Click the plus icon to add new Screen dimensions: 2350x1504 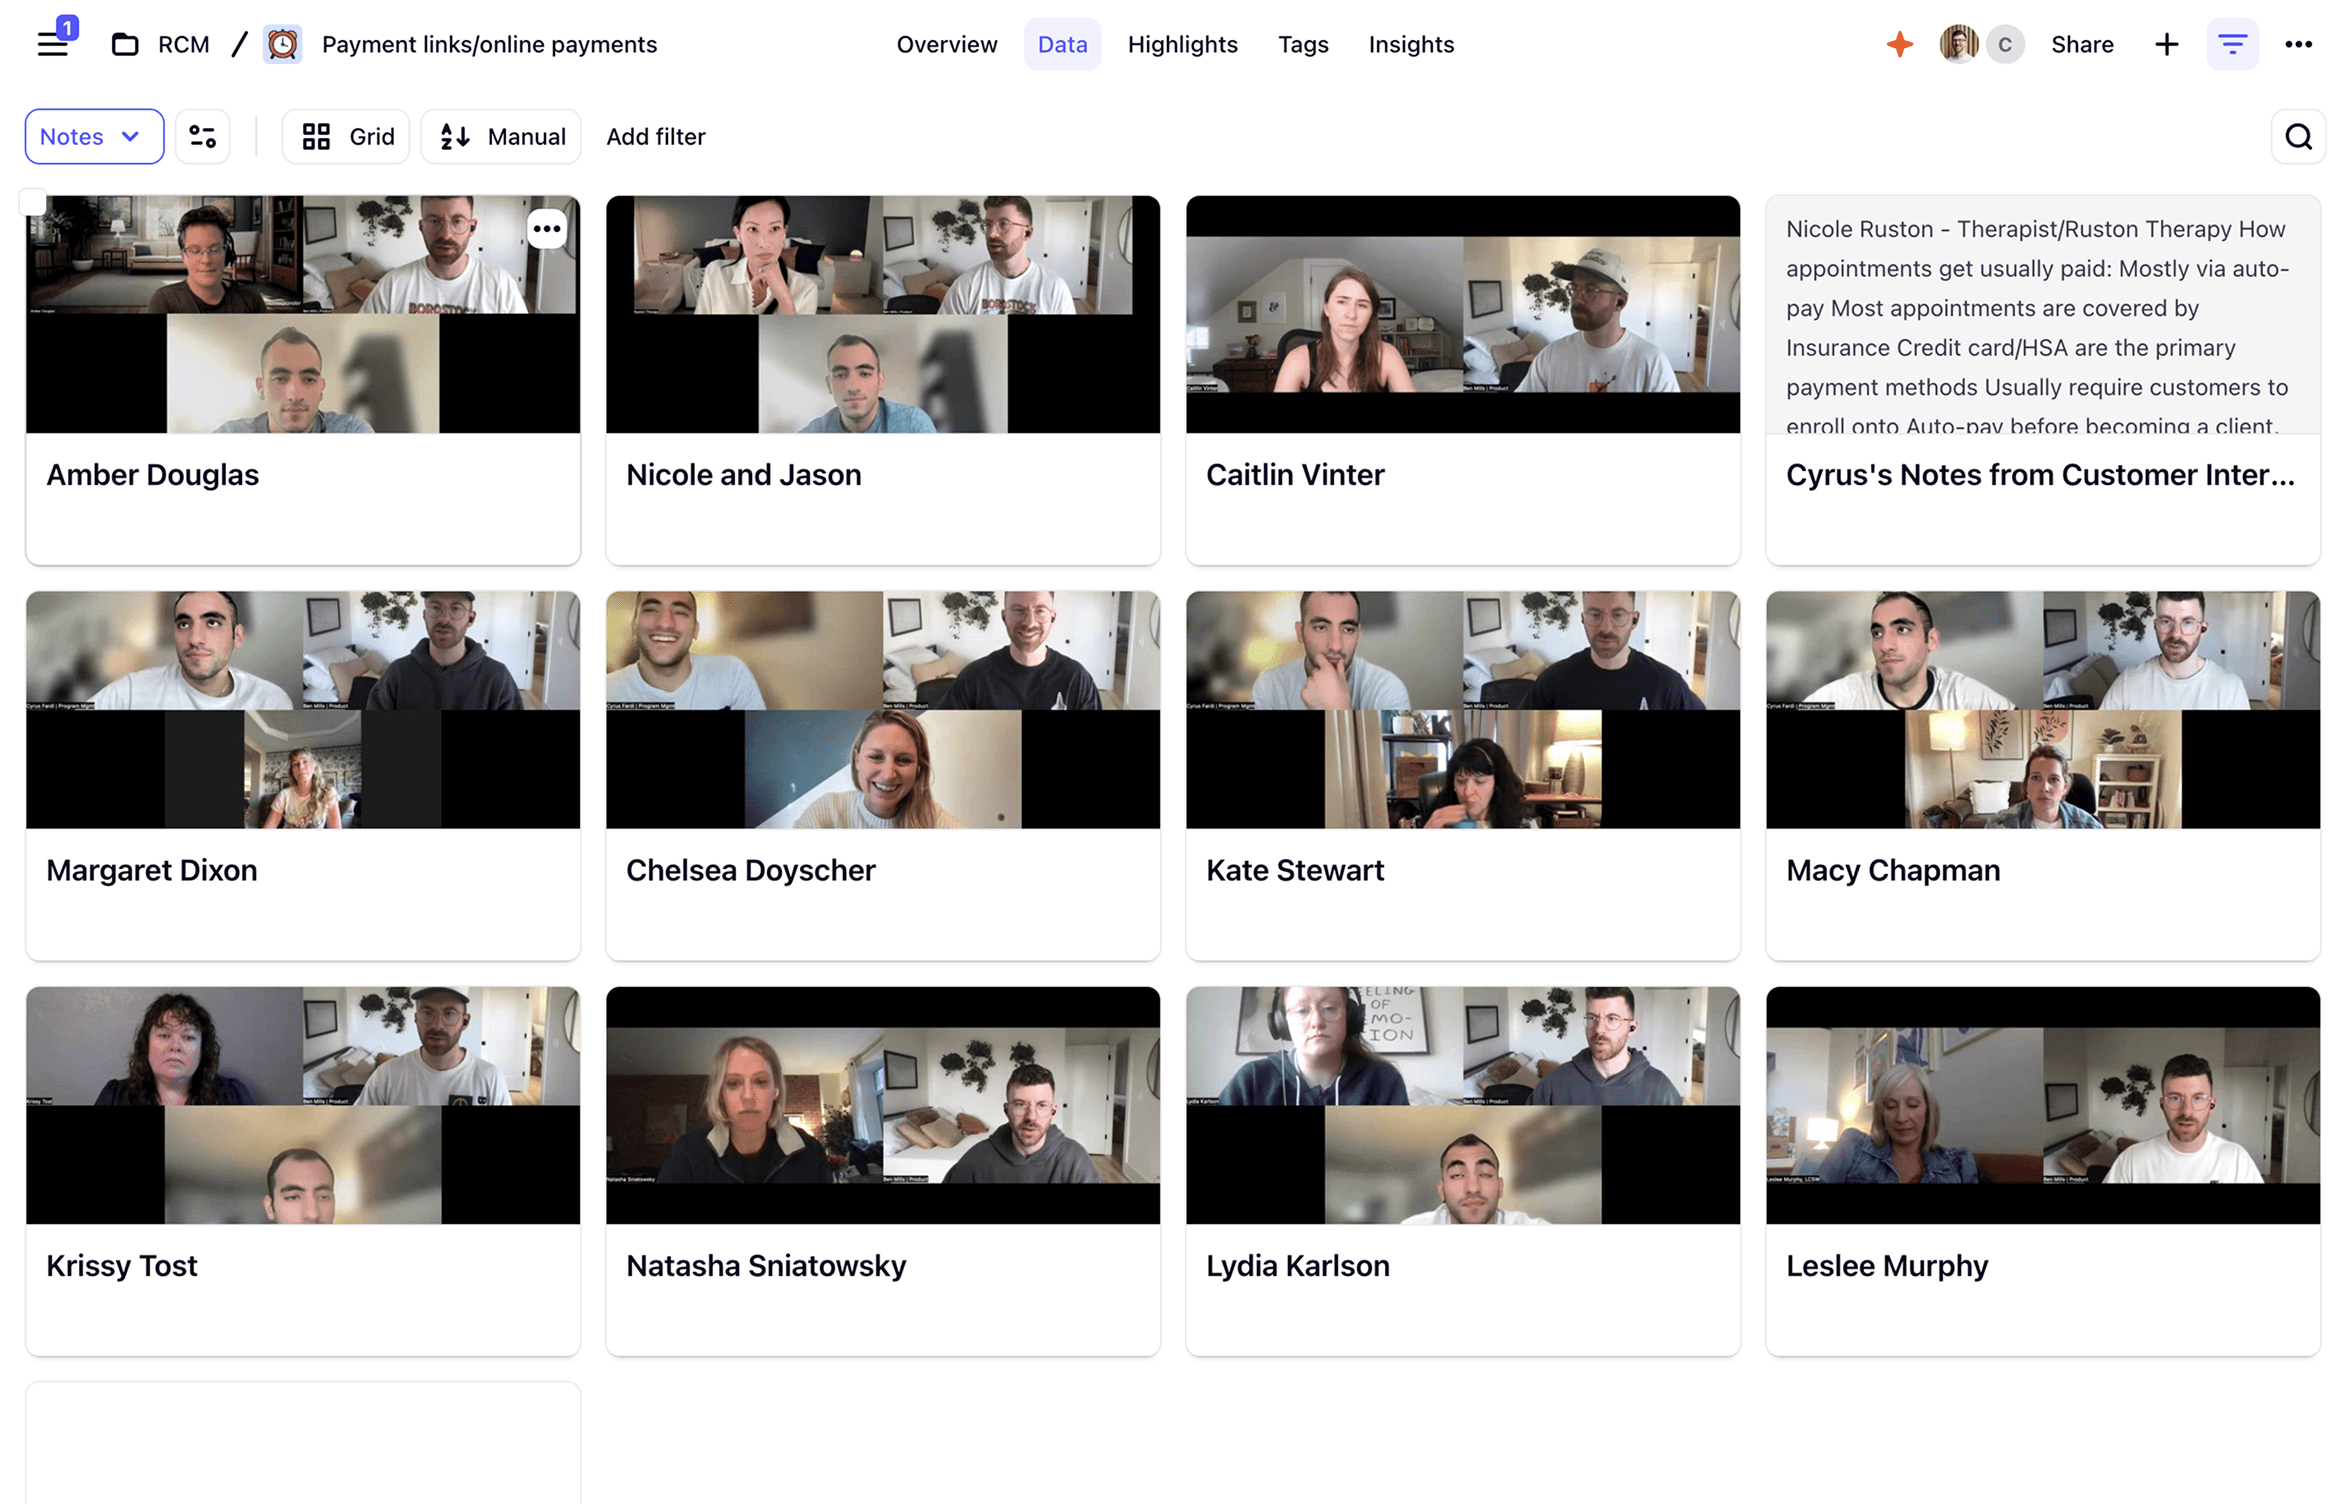coord(2166,44)
